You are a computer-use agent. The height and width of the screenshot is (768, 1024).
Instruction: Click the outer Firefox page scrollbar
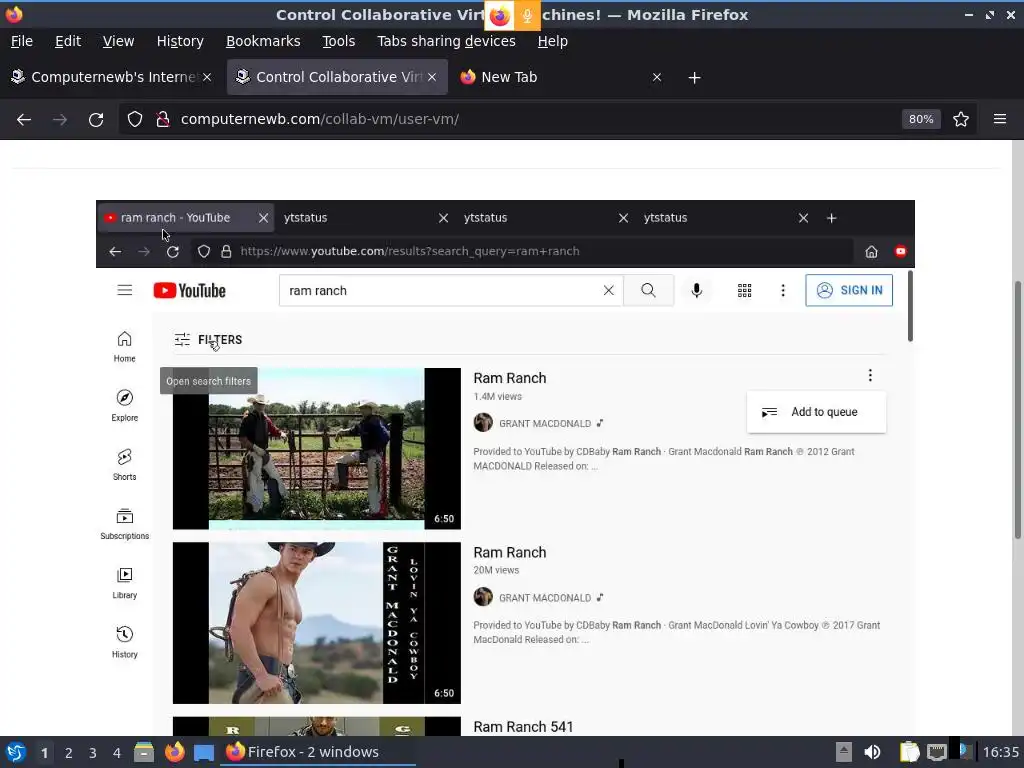[1017, 409]
